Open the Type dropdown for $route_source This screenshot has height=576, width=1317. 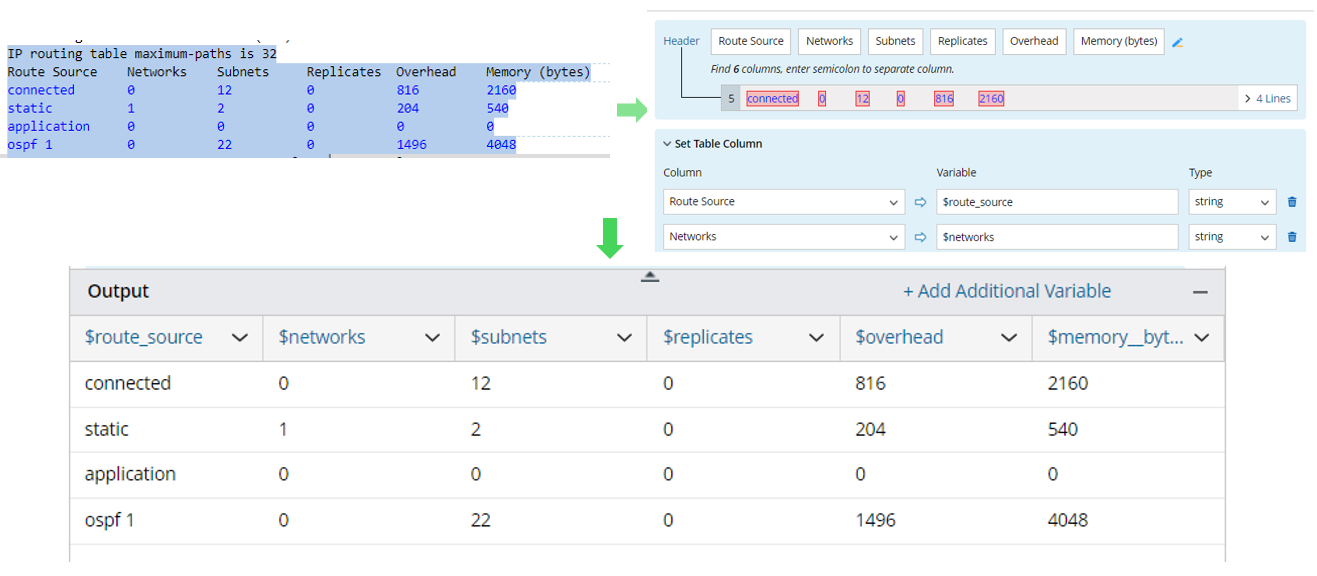(1232, 202)
